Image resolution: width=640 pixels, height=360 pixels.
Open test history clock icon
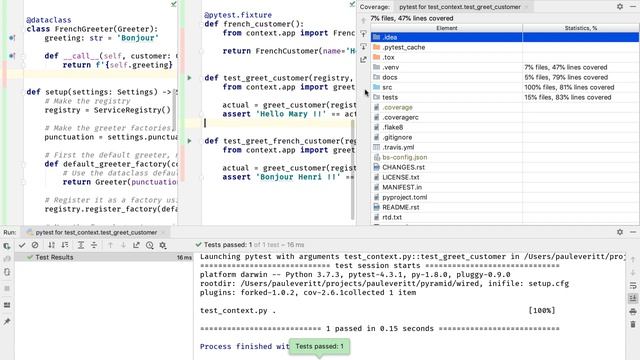[x=150, y=245]
